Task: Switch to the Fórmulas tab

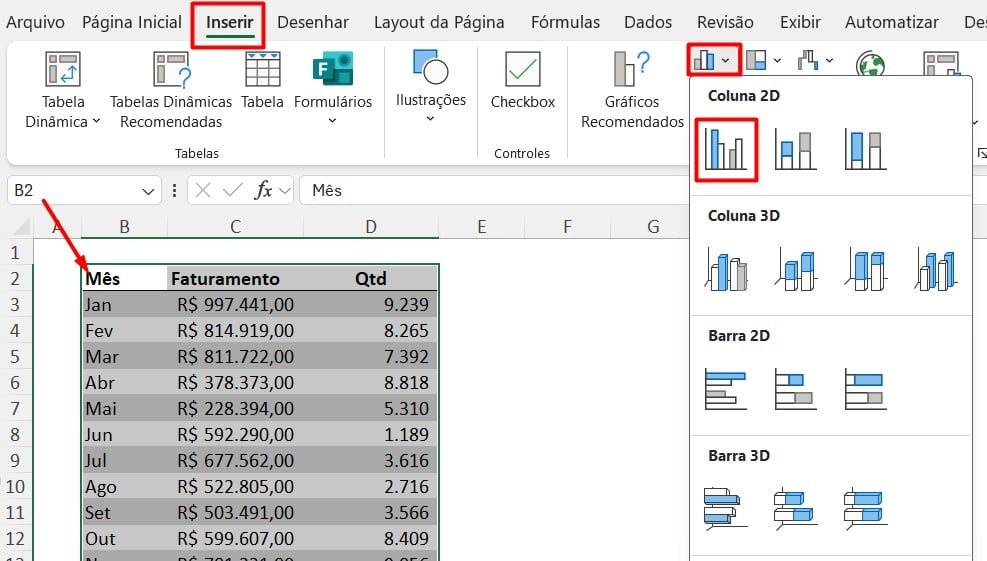Action: [x=565, y=22]
